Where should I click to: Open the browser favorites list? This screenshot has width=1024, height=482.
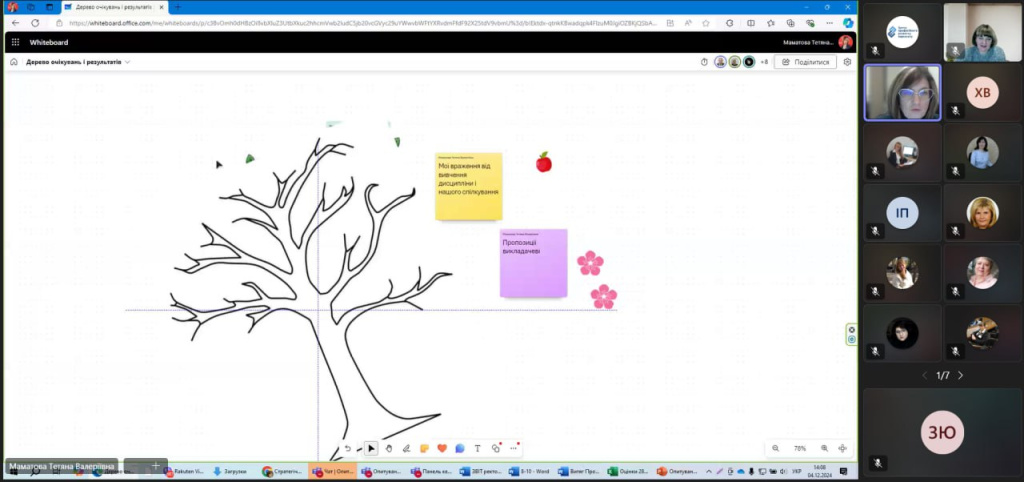pyautogui.click(x=771, y=22)
